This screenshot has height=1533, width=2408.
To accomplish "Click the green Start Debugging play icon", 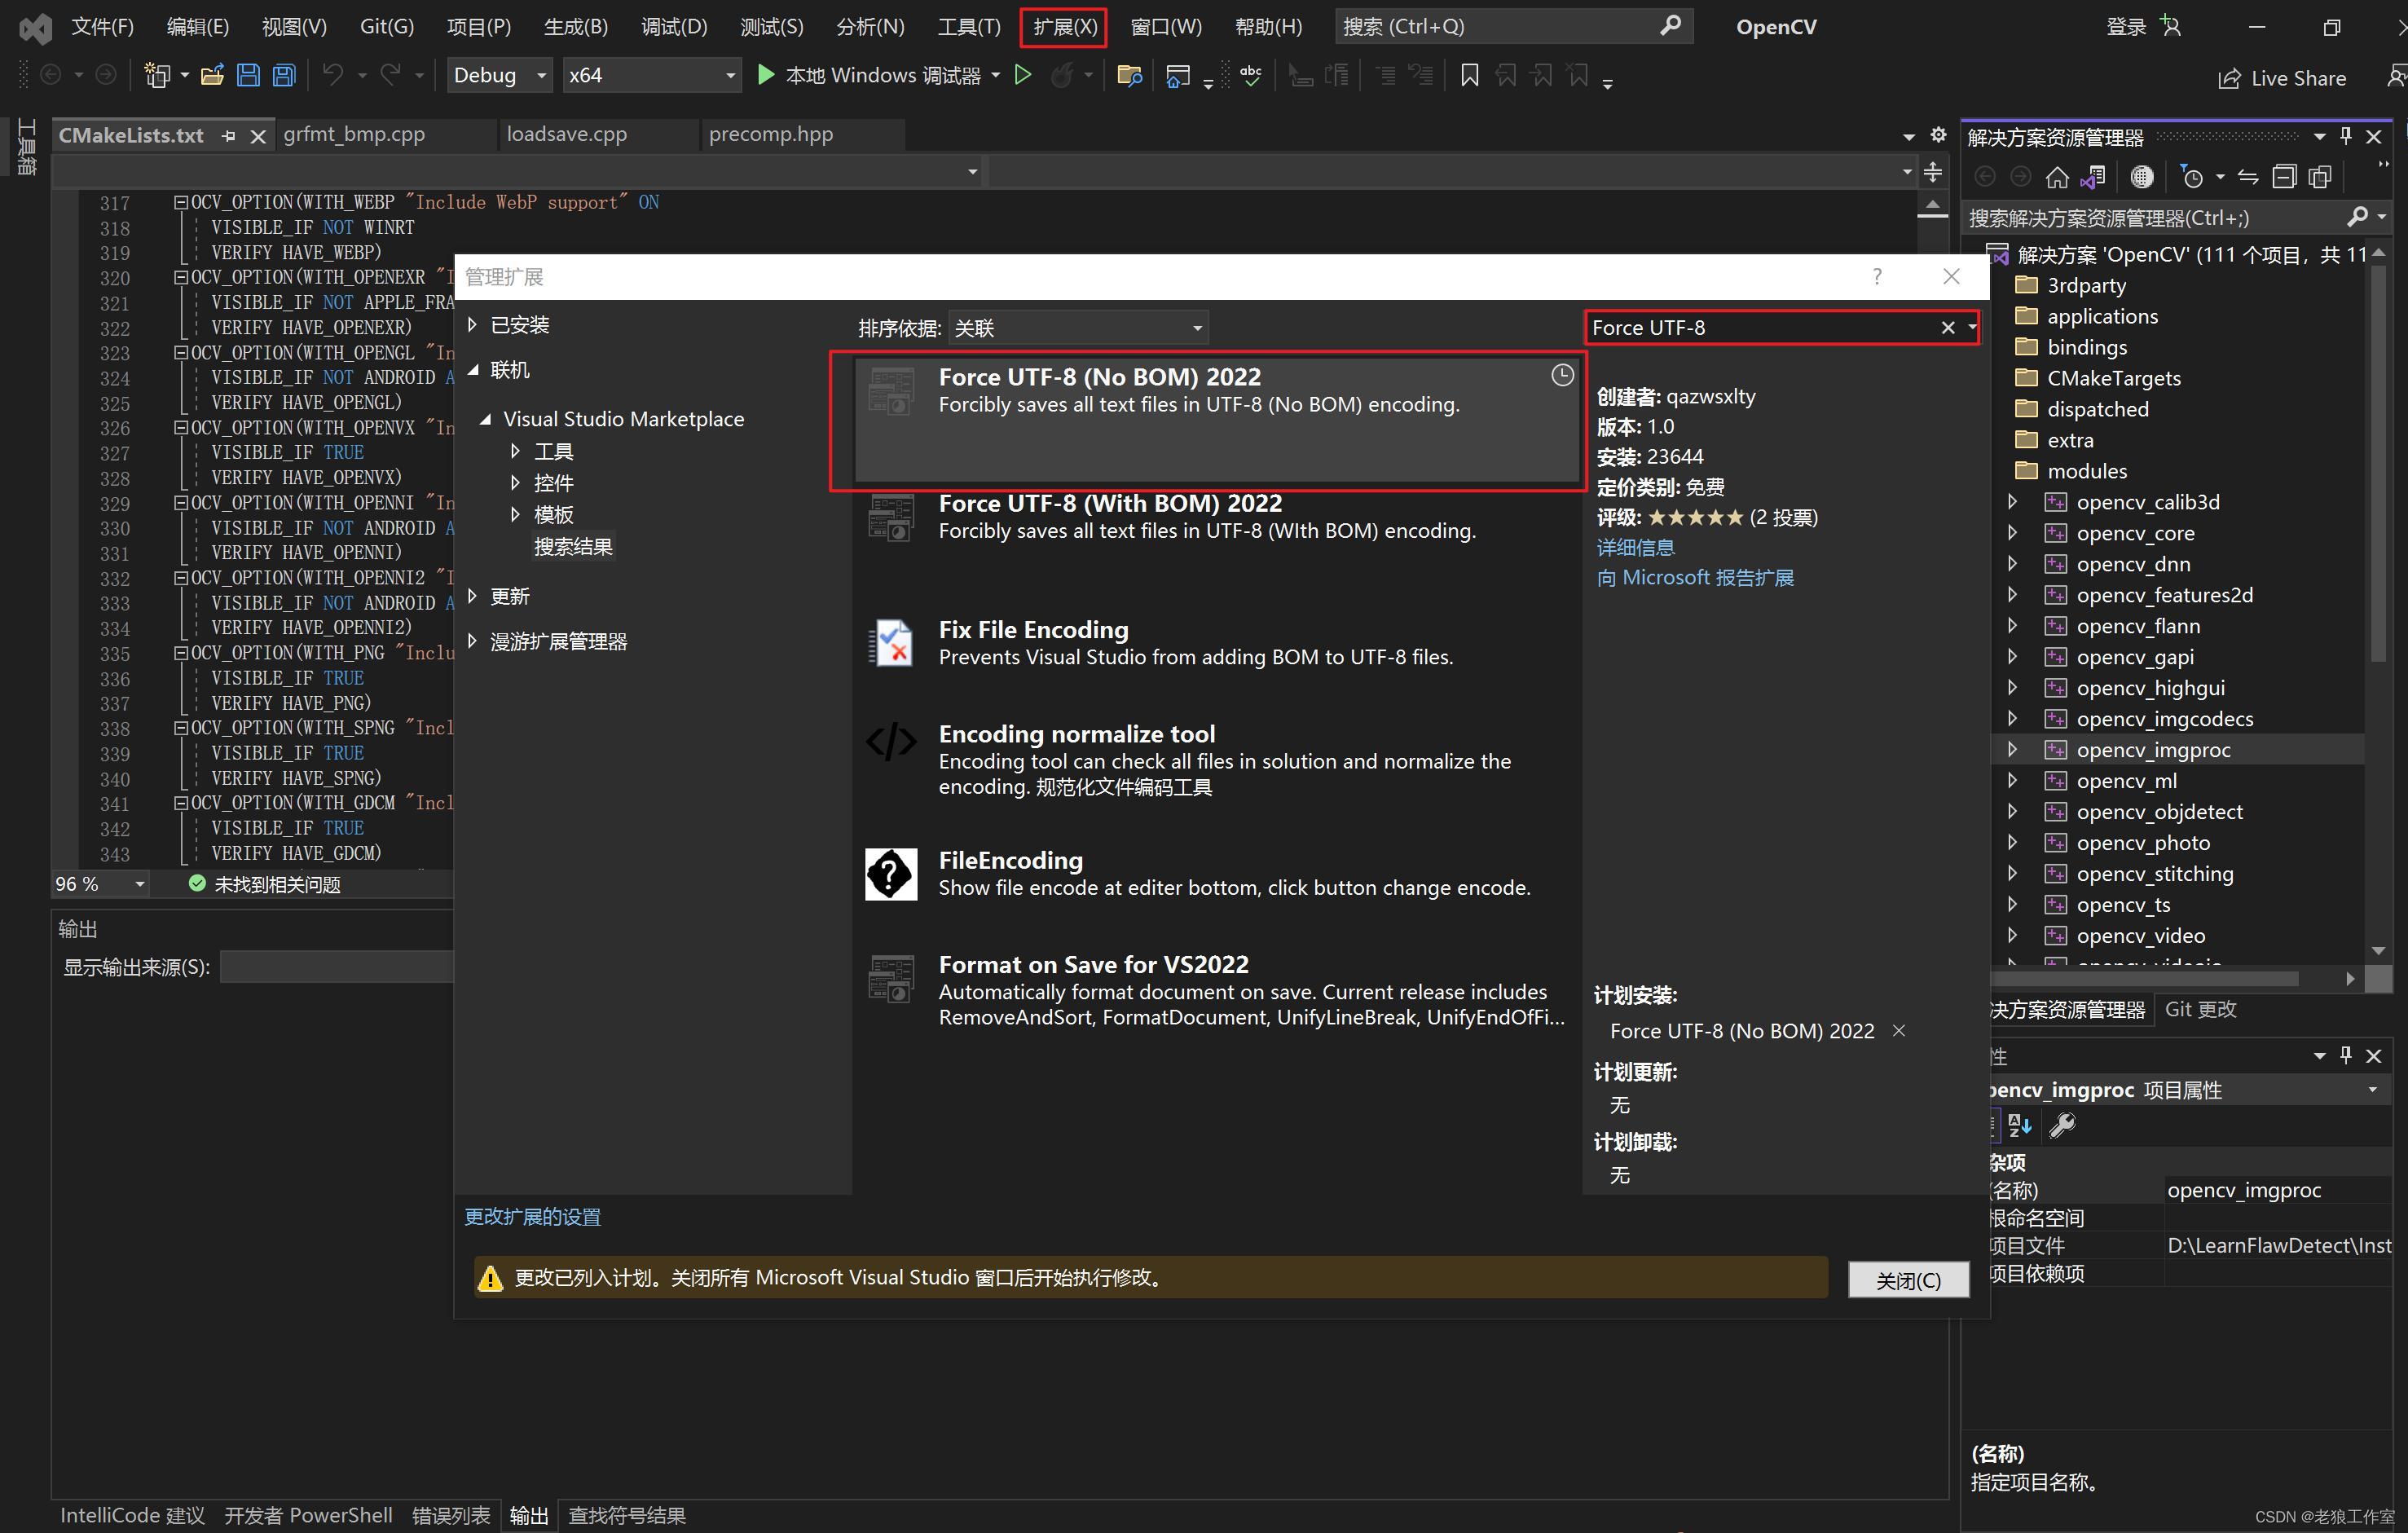I will [766, 75].
